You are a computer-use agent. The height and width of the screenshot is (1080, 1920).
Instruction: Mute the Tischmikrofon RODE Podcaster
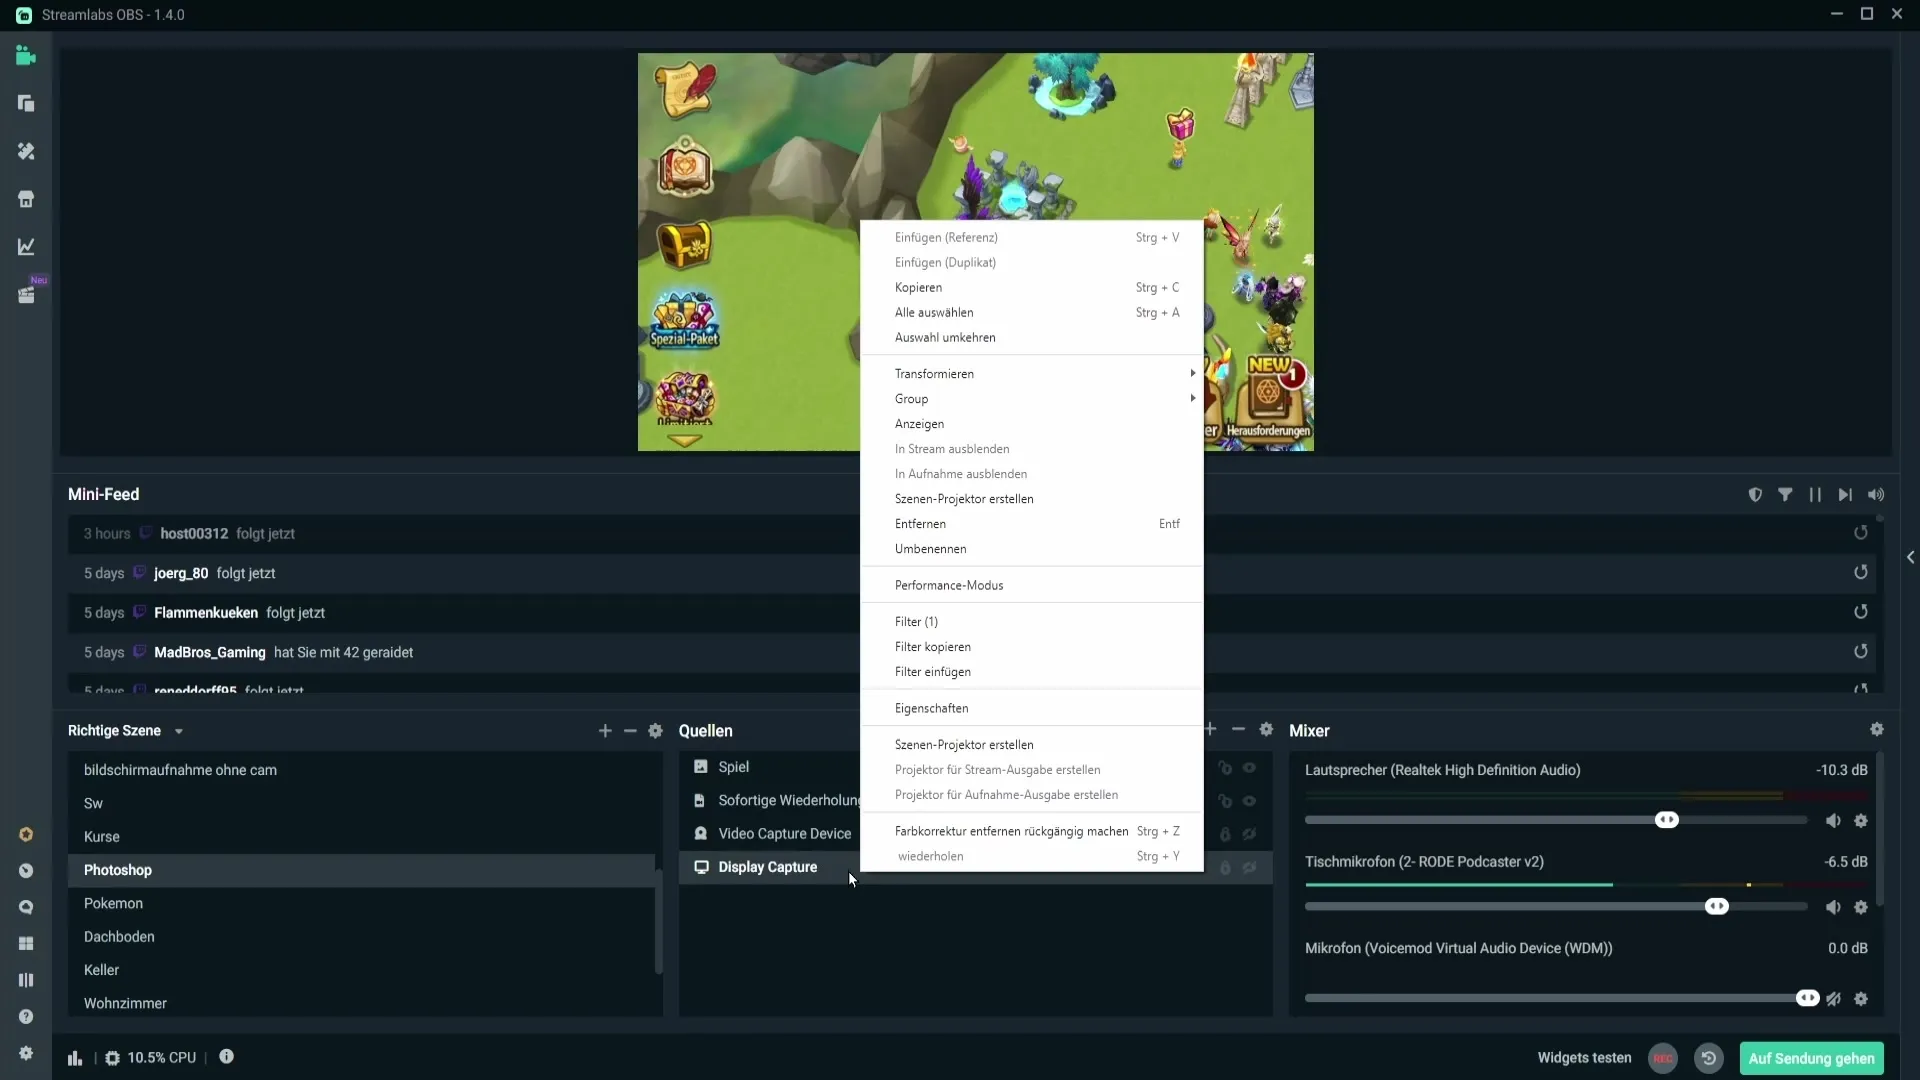[x=1833, y=908]
